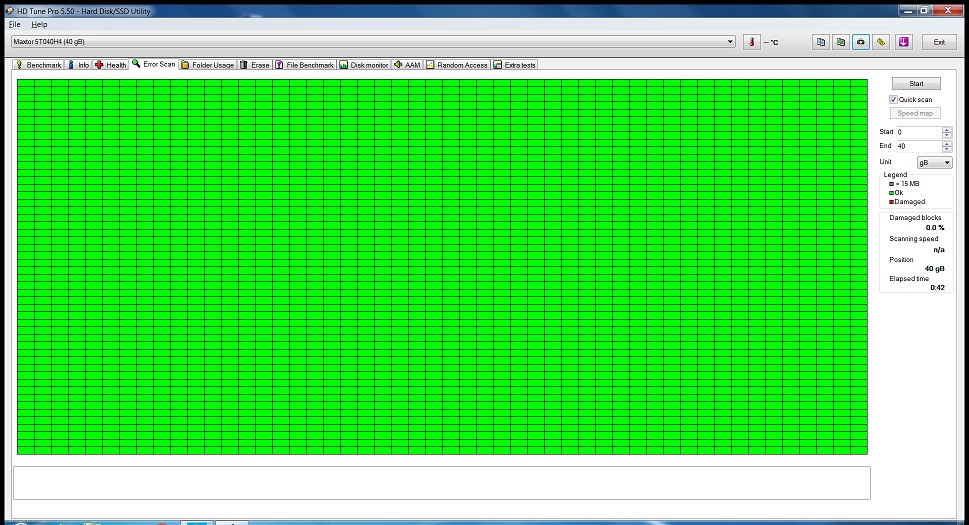Click the Damaged blocks 0.0 % value
Viewport: 969px width, 525px height.
pos(935,228)
